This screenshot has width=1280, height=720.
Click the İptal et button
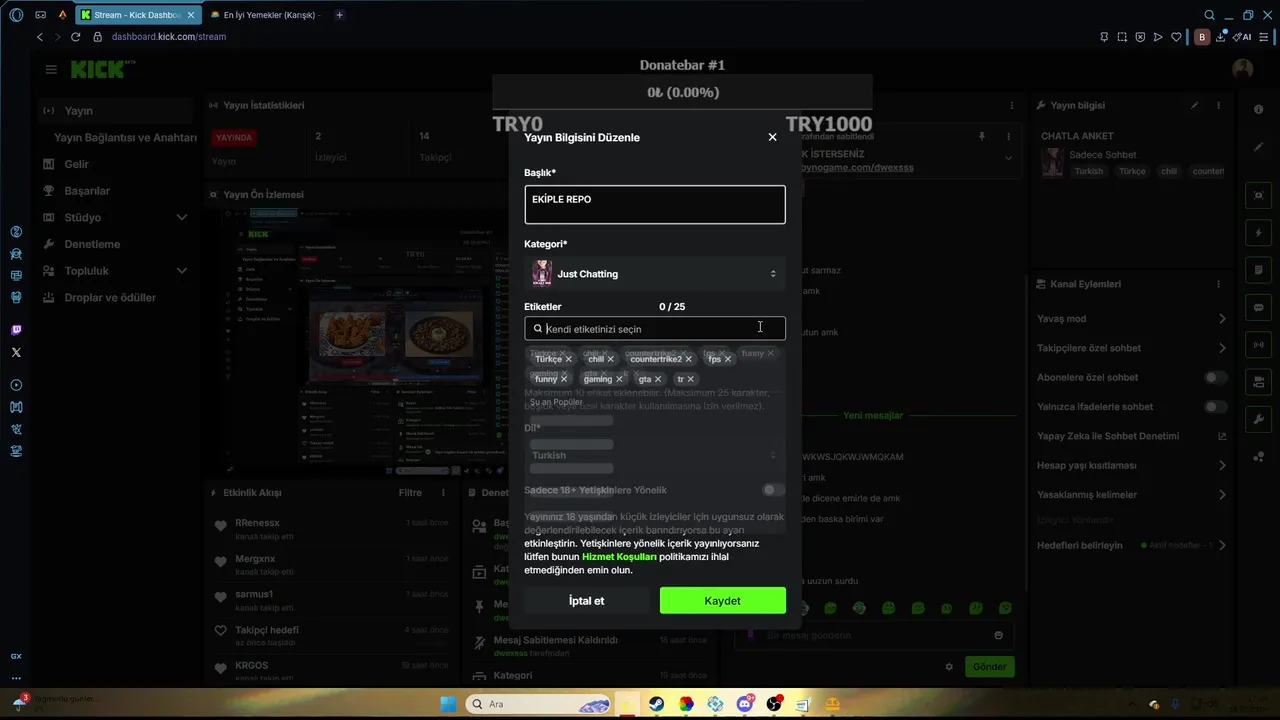coord(586,601)
